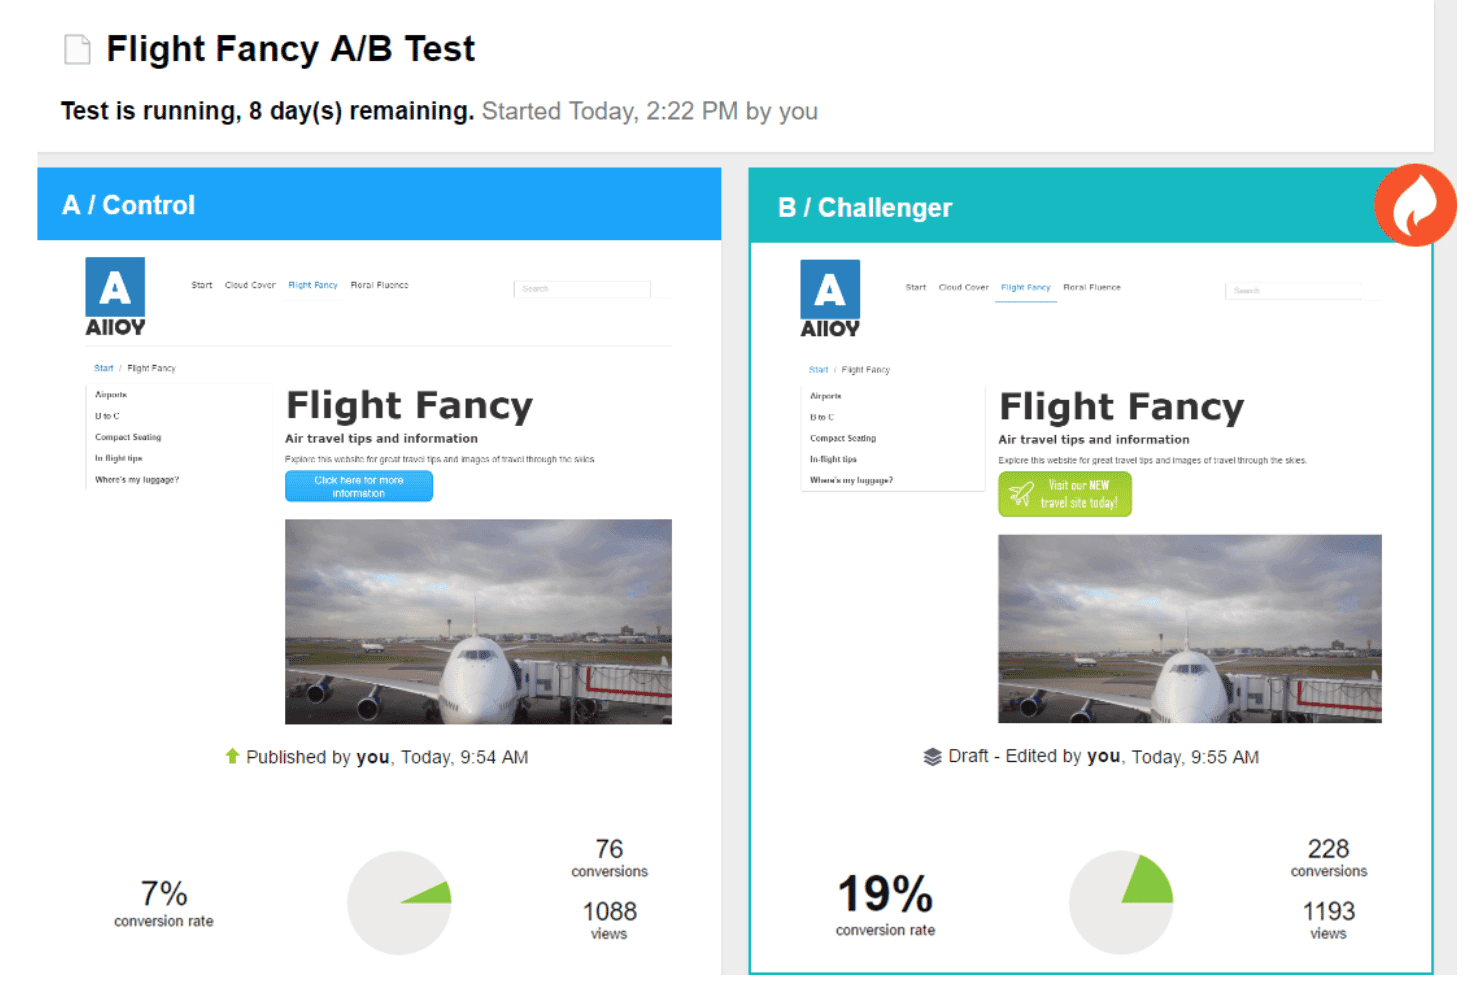
Task: Click the Alloy logo in Challenger preview
Action: 830,299
